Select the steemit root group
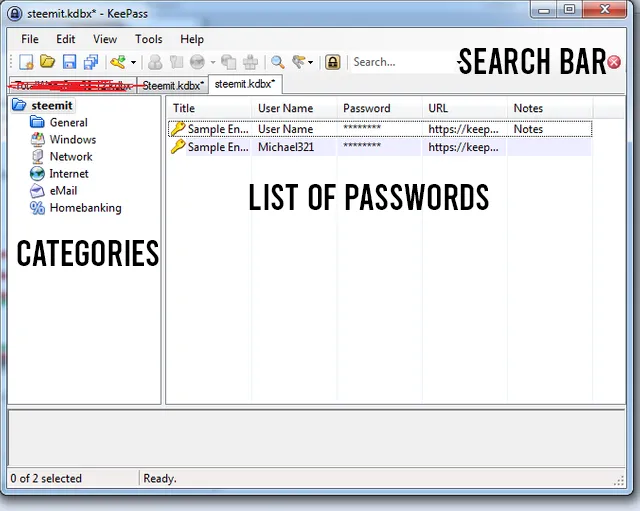Image resolution: width=640 pixels, height=511 pixels. pos(52,105)
